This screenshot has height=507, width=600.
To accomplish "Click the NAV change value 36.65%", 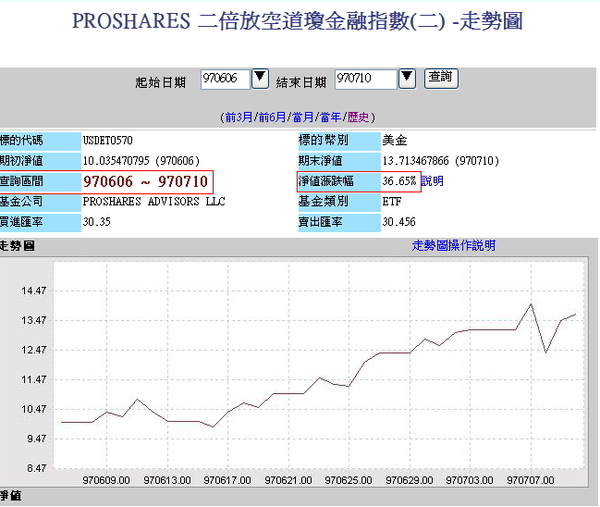I will pyautogui.click(x=399, y=181).
